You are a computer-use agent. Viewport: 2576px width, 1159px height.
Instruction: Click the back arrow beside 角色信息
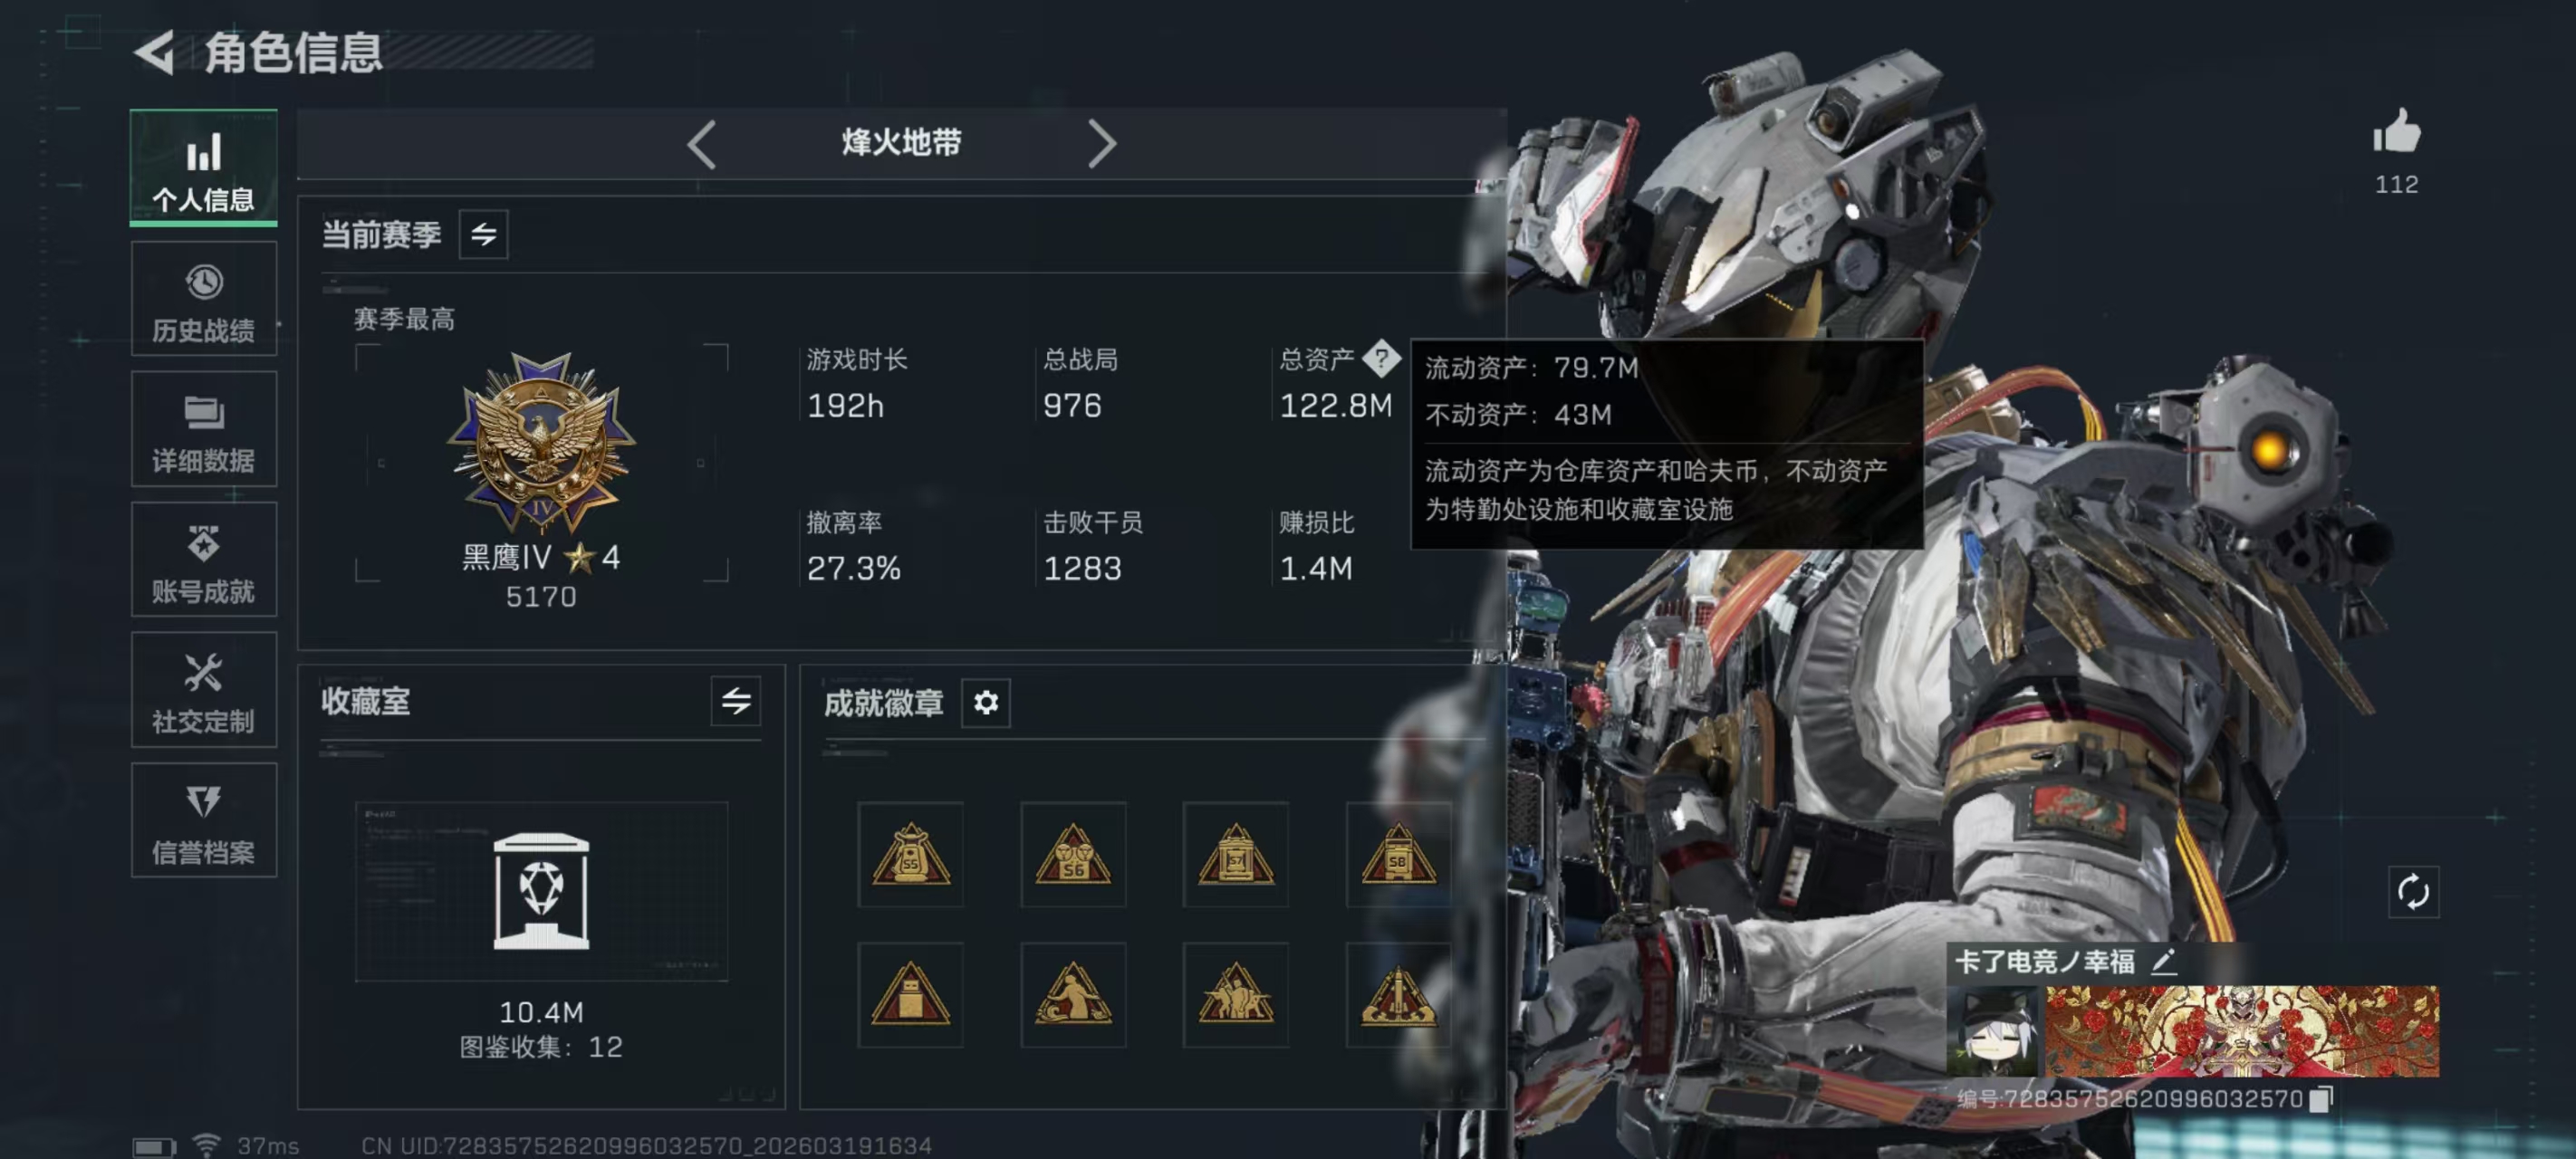(156, 52)
